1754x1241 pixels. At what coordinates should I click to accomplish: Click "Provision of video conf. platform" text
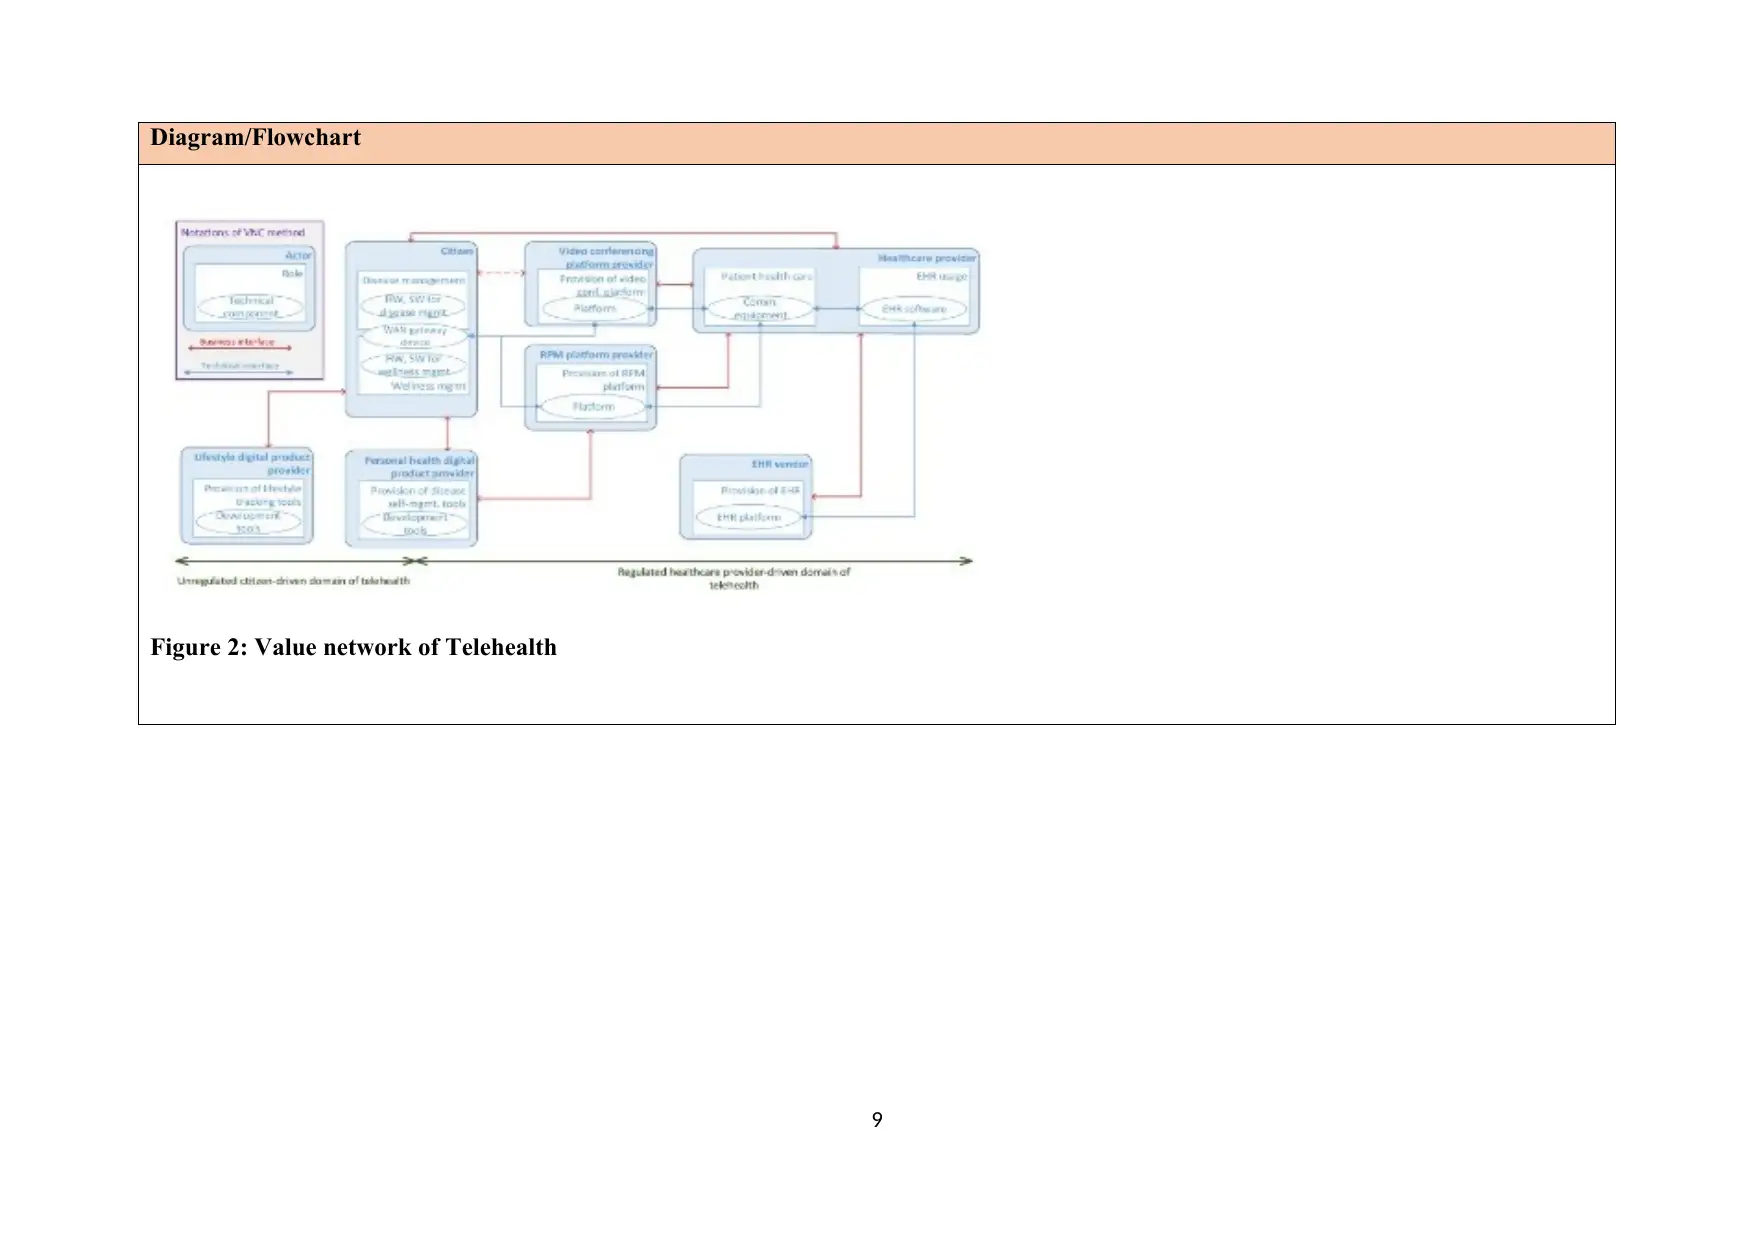603,285
